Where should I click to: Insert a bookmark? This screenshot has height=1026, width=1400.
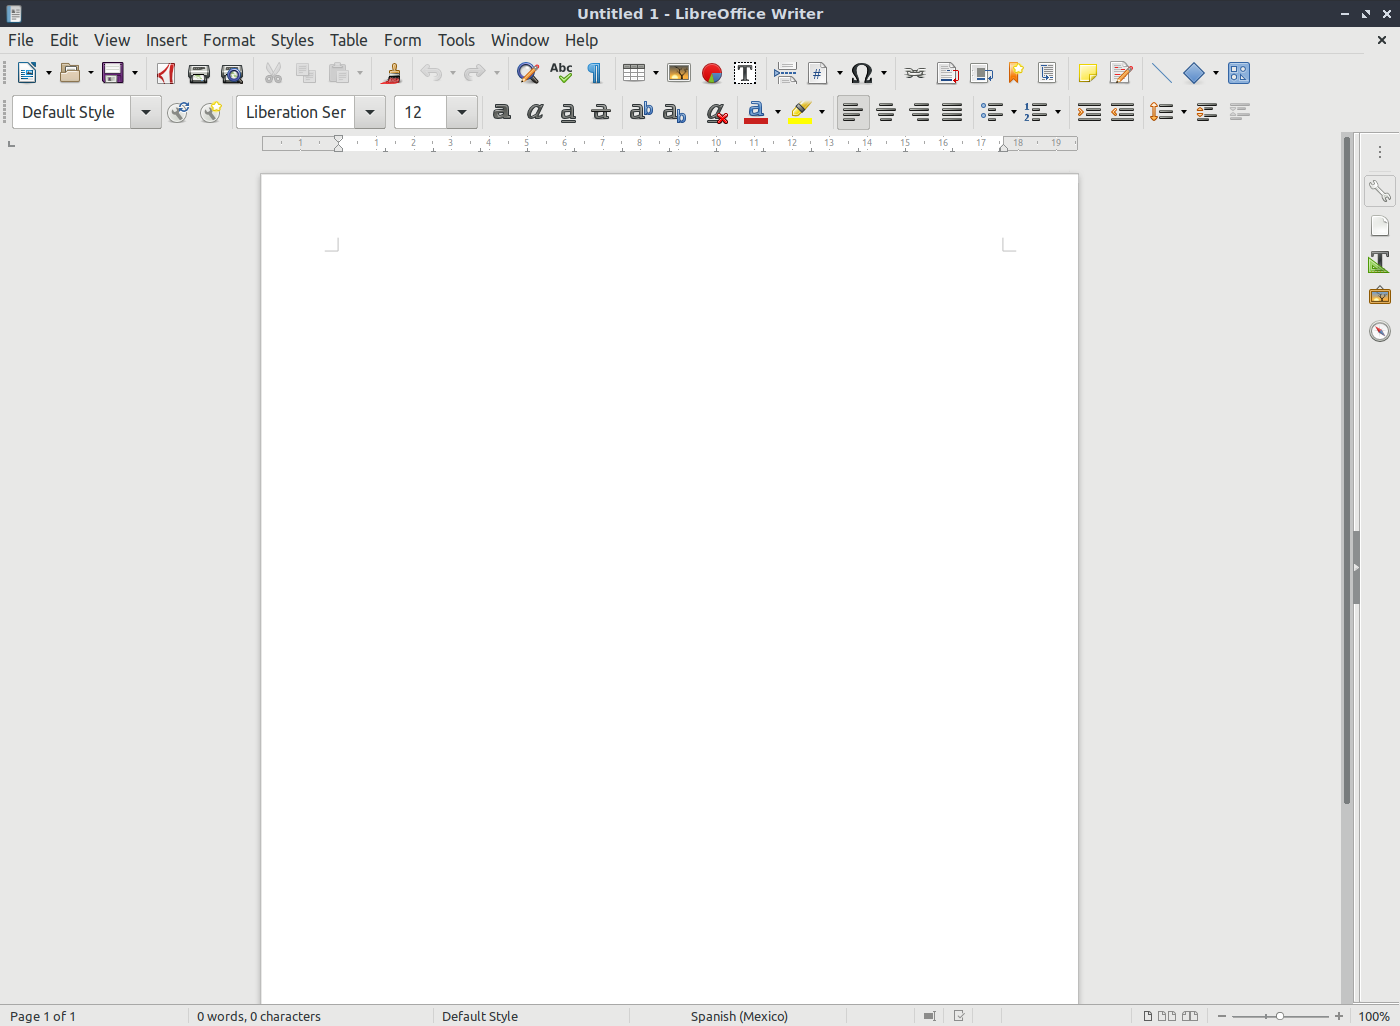(1014, 73)
